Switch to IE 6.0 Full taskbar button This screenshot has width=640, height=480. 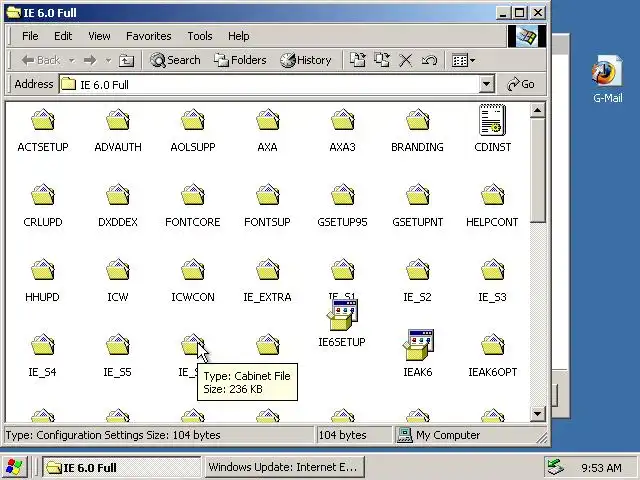coord(122,467)
